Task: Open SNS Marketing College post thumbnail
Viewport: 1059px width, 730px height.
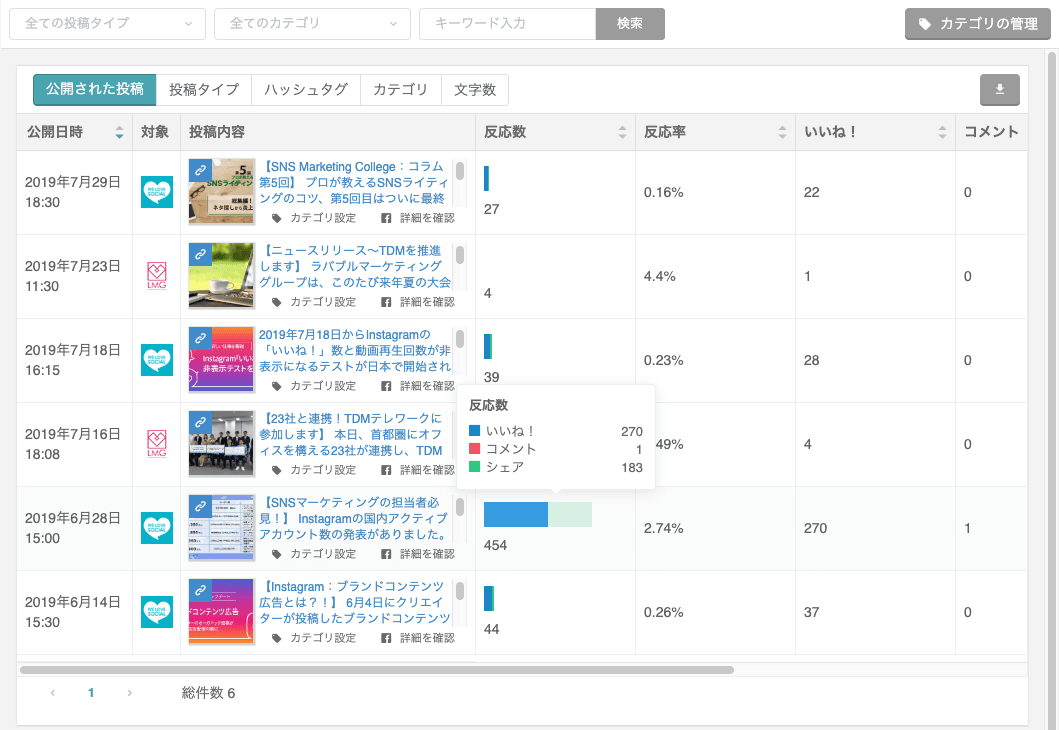Action: (x=222, y=192)
